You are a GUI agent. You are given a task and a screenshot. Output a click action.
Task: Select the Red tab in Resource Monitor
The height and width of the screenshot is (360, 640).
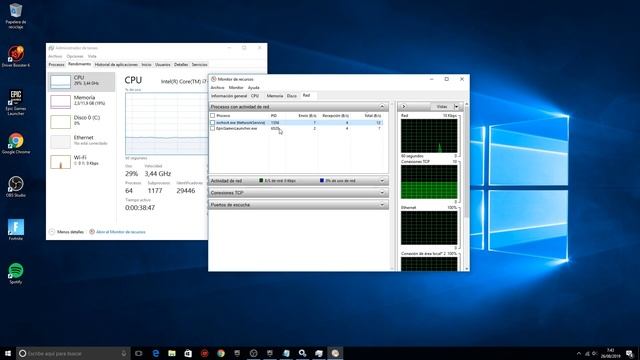pos(306,96)
